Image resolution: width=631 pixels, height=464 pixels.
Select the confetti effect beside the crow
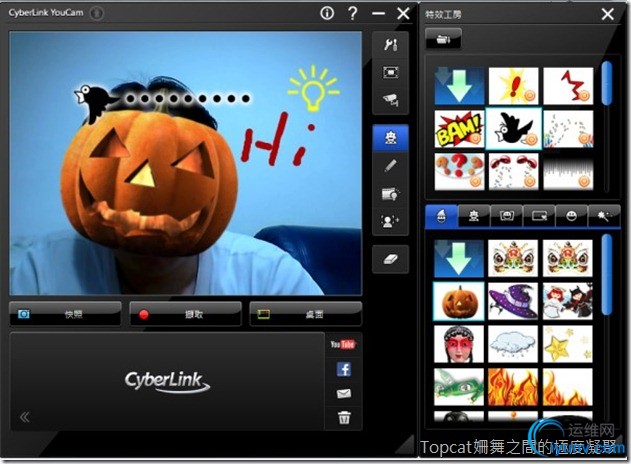tap(568, 129)
